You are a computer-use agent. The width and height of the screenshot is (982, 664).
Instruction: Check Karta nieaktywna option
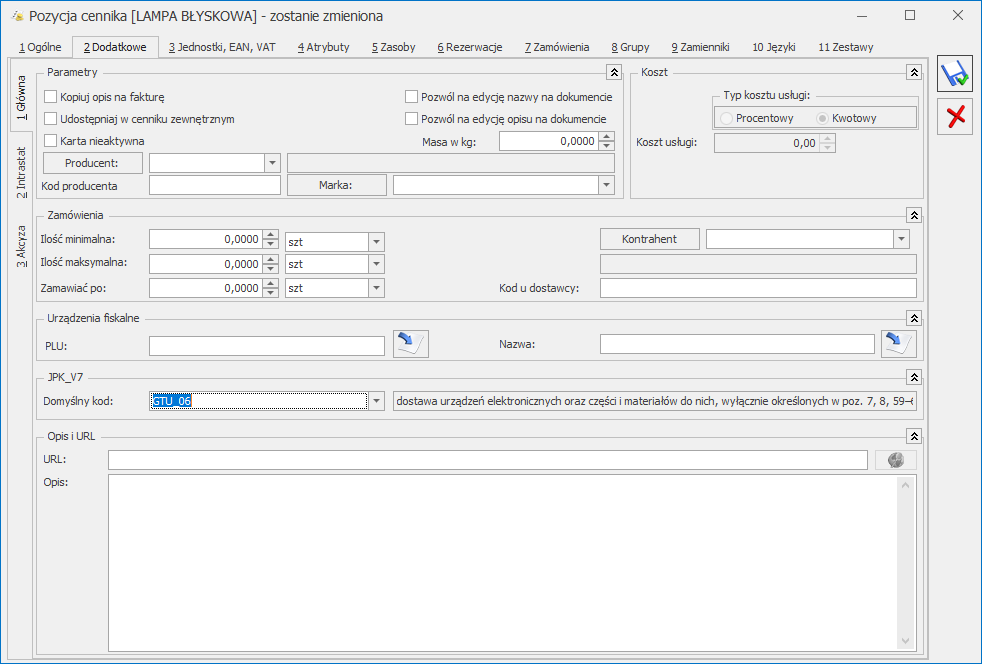pos(50,141)
